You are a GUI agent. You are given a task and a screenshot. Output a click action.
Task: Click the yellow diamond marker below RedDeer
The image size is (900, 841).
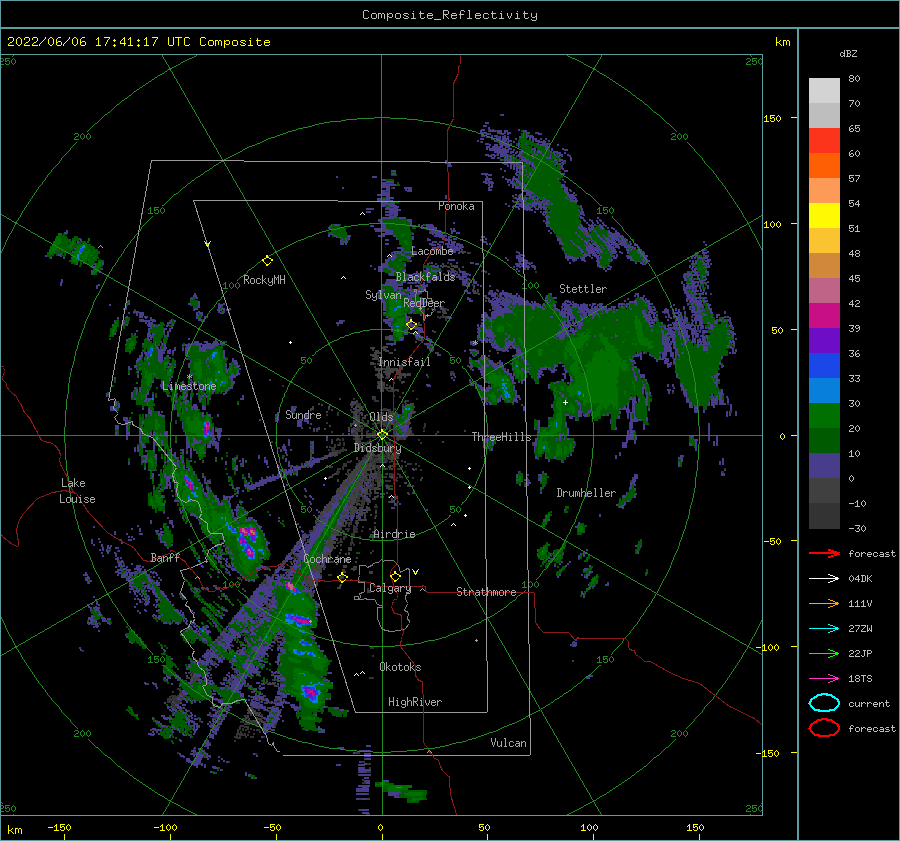pos(411,325)
